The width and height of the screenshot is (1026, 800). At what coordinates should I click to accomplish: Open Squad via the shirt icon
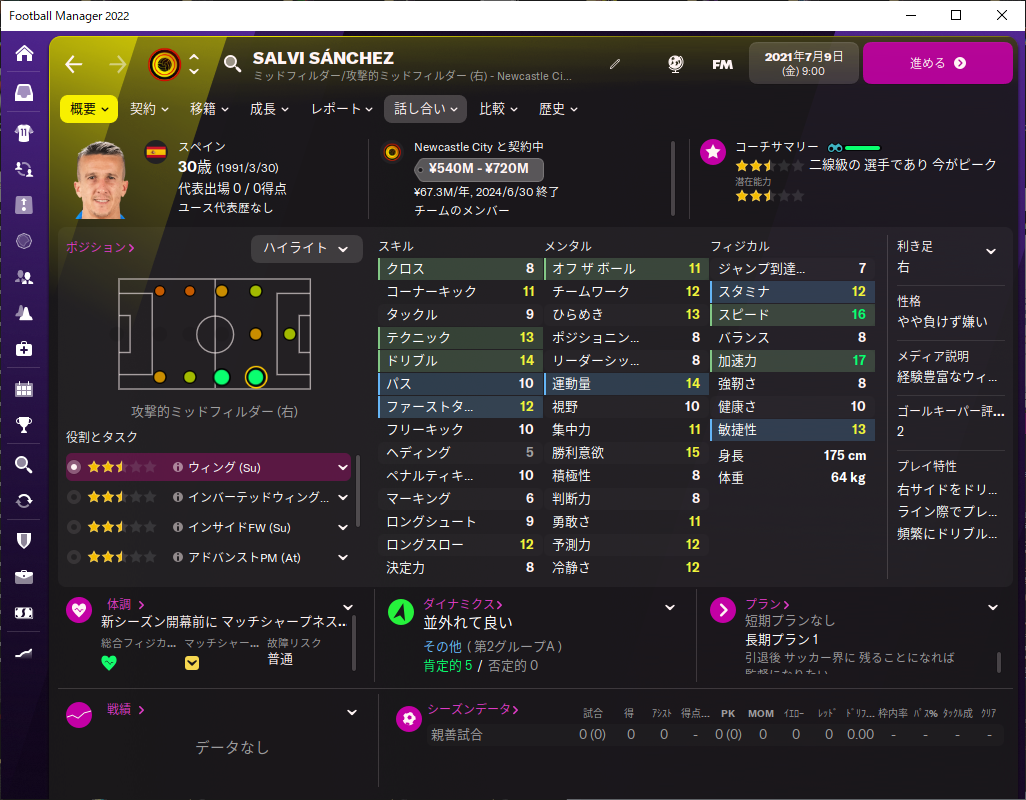pyautogui.click(x=24, y=133)
